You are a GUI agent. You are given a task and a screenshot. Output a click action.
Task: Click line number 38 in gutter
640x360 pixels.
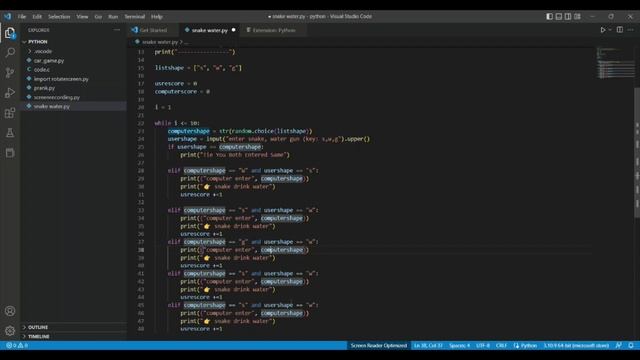click(x=141, y=250)
